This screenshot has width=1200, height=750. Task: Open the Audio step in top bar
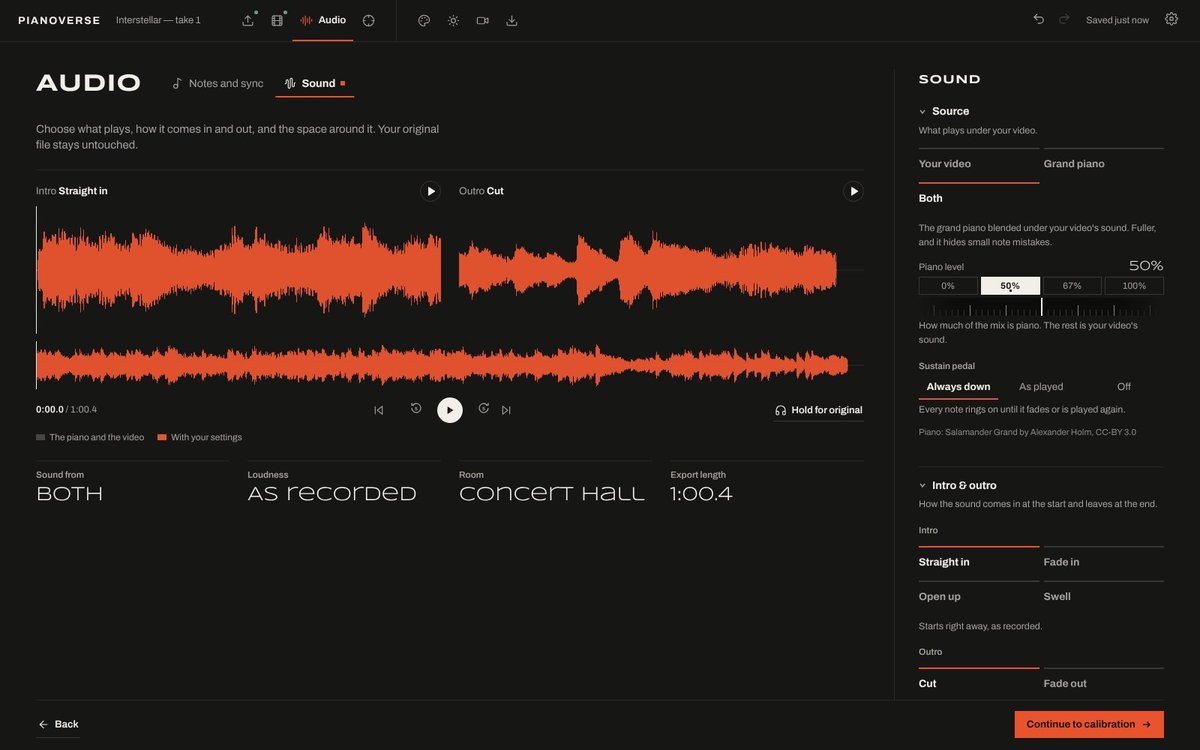point(323,20)
